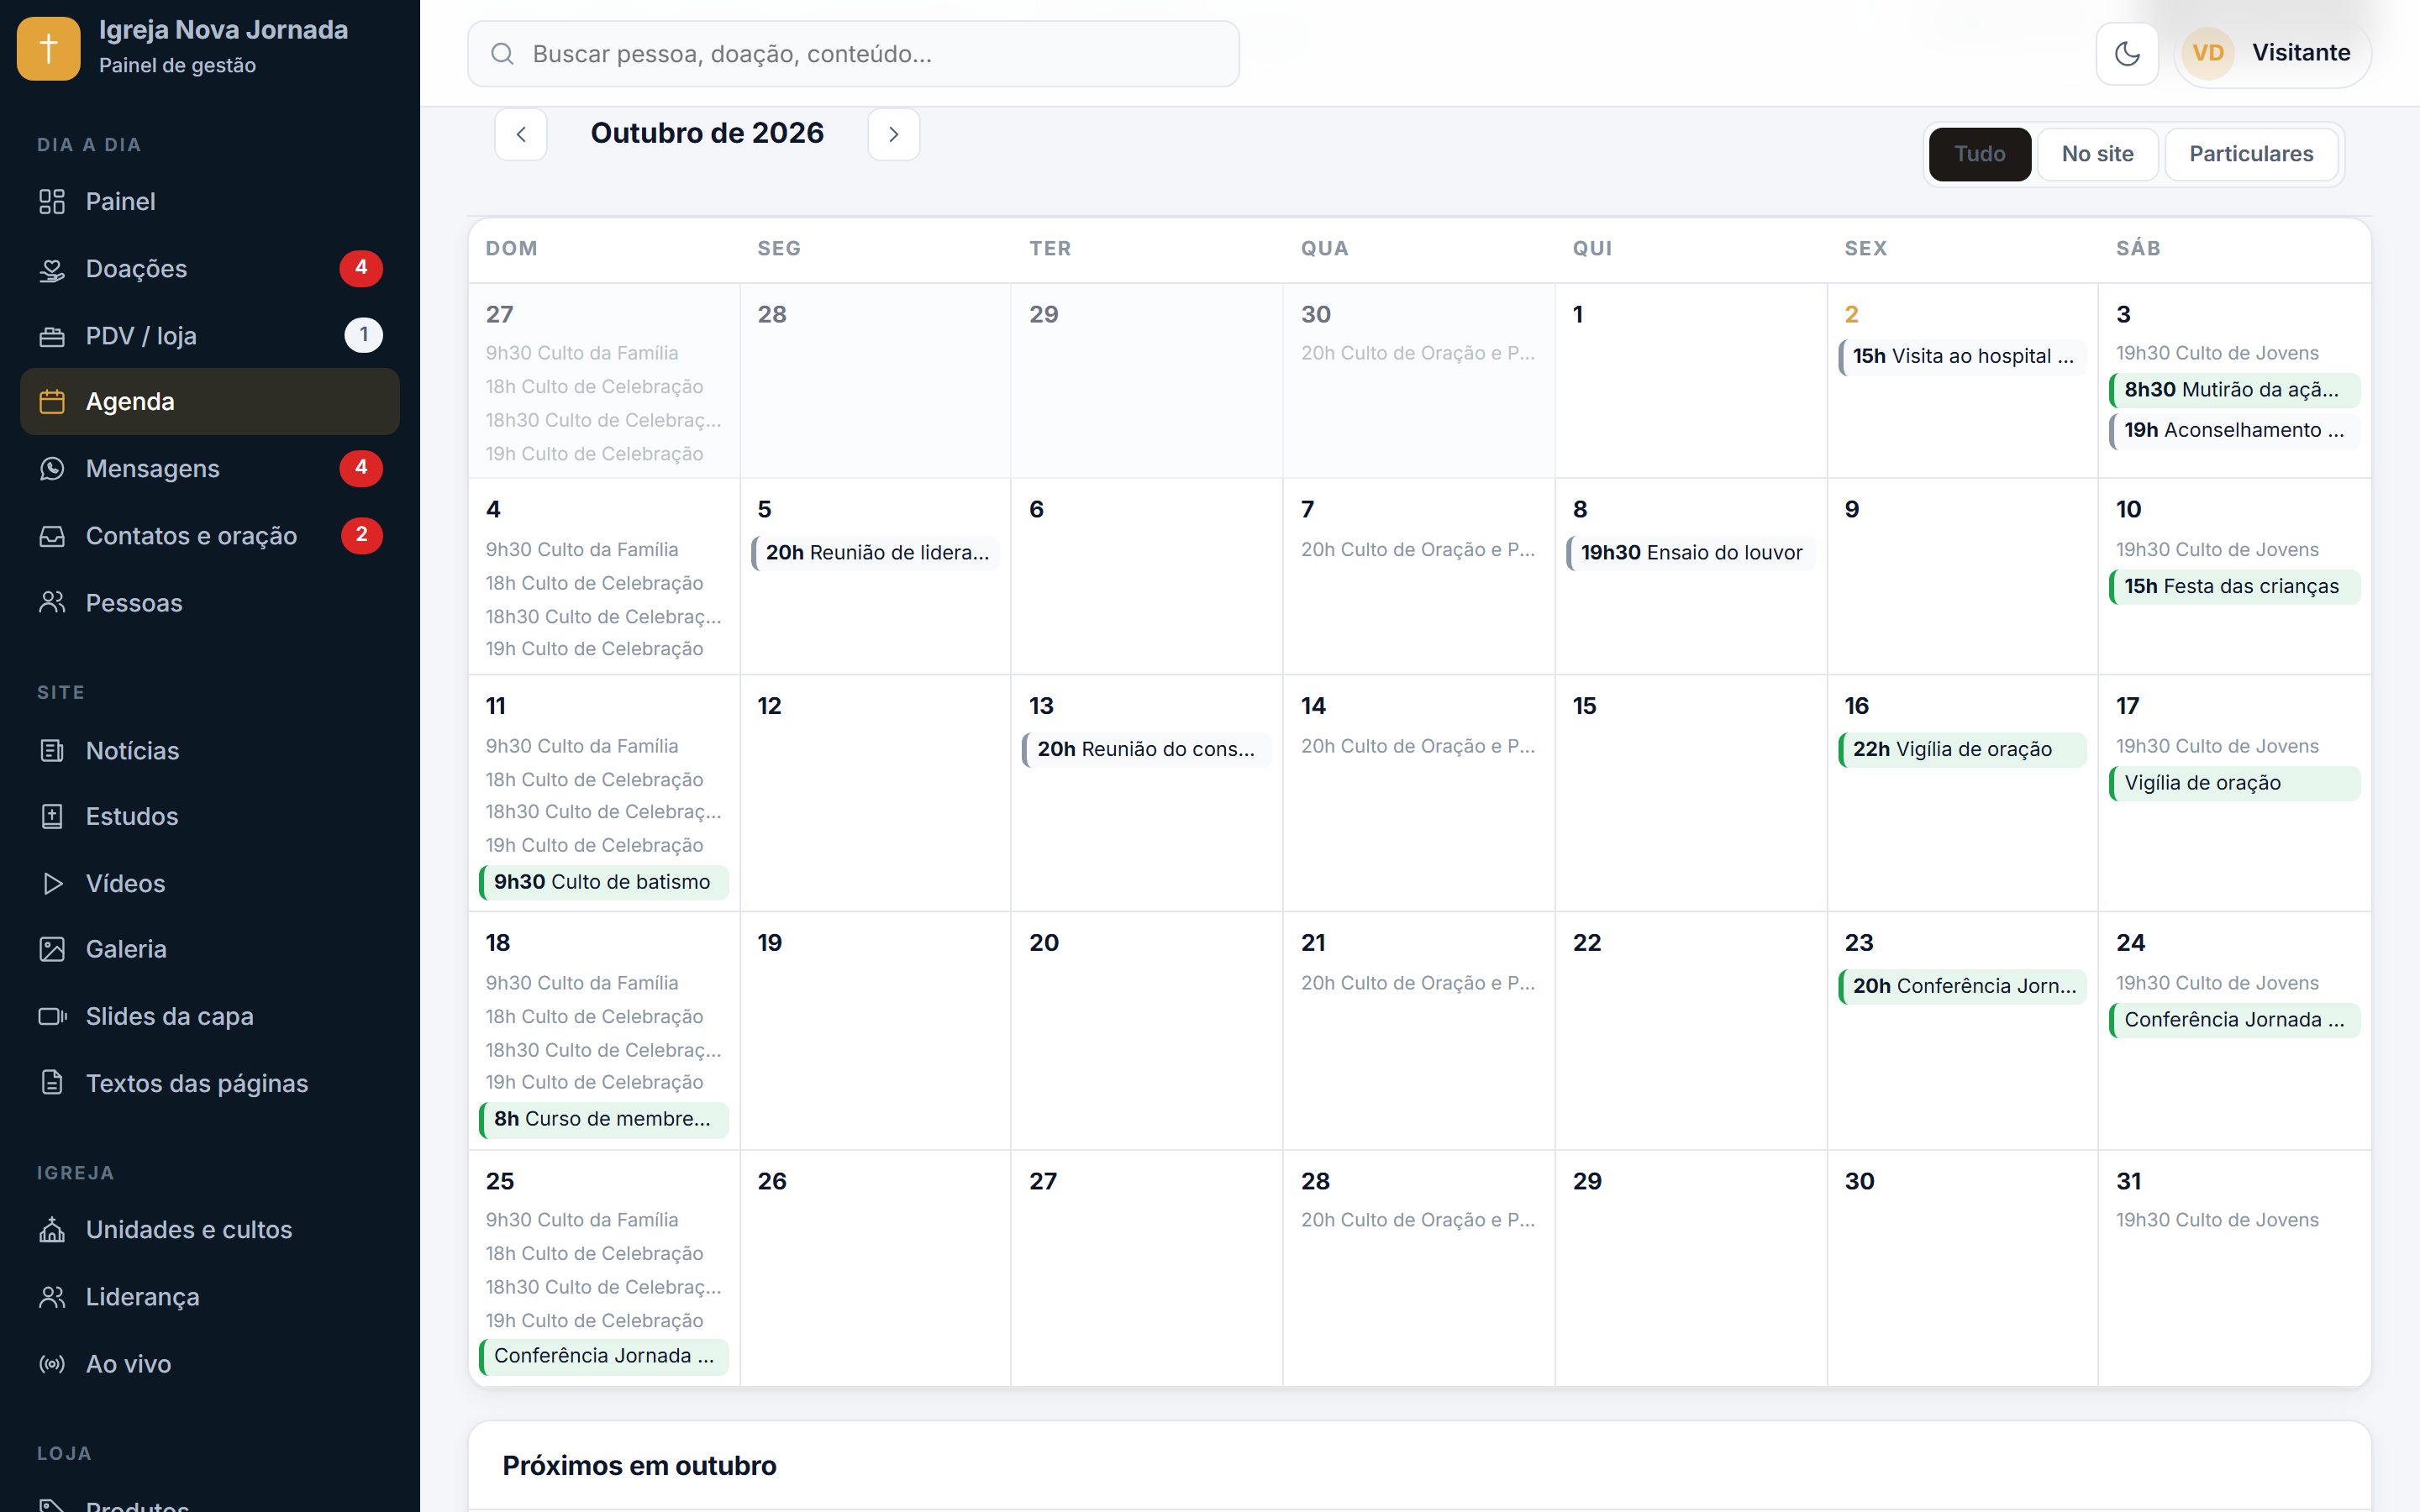Open 19h30 Ensaio do louvor event
Viewport: 2420px width, 1512px height.
pyautogui.click(x=1690, y=553)
